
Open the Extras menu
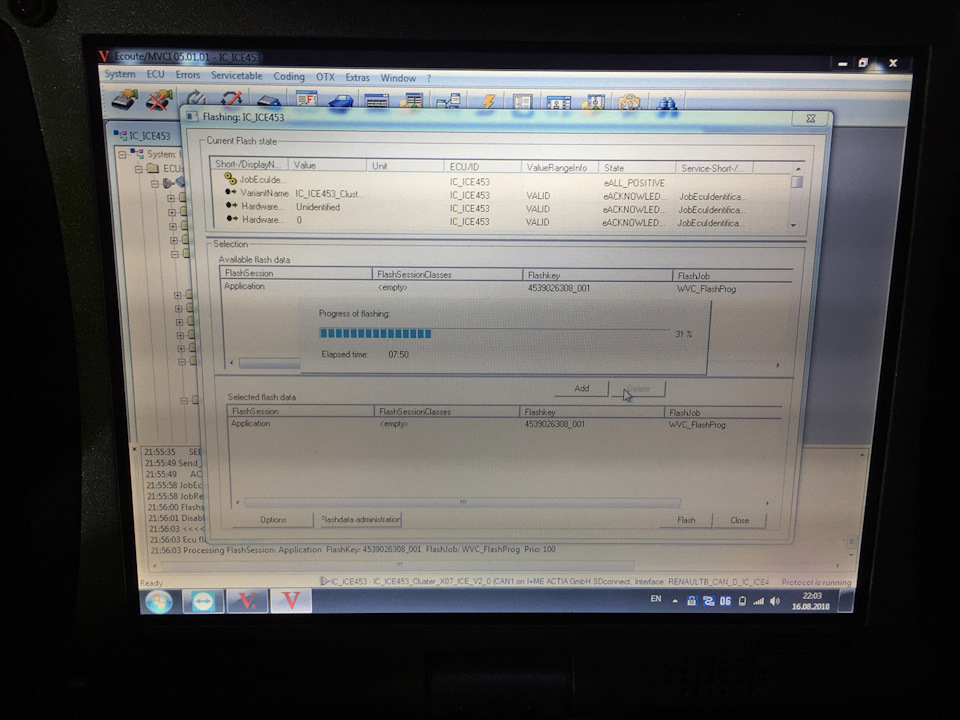coord(357,78)
